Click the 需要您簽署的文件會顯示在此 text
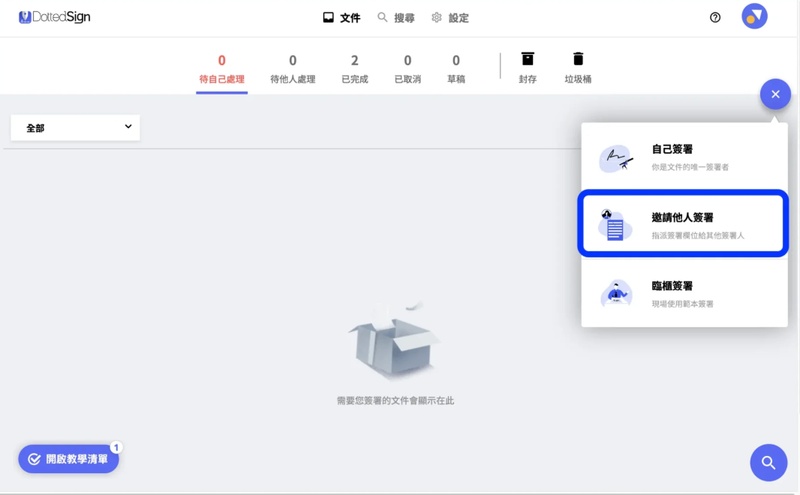Image resolution: width=800 pixels, height=495 pixels. point(395,401)
